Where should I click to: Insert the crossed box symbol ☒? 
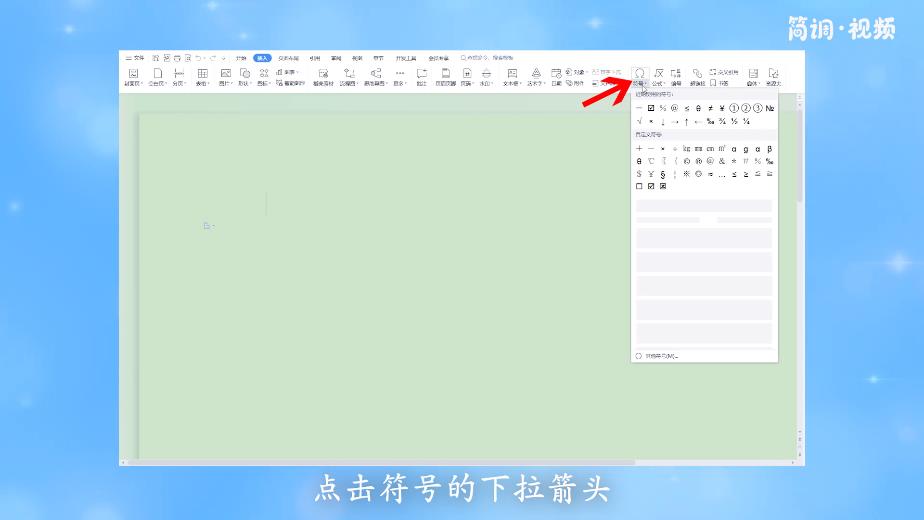[x=663, y=186]
